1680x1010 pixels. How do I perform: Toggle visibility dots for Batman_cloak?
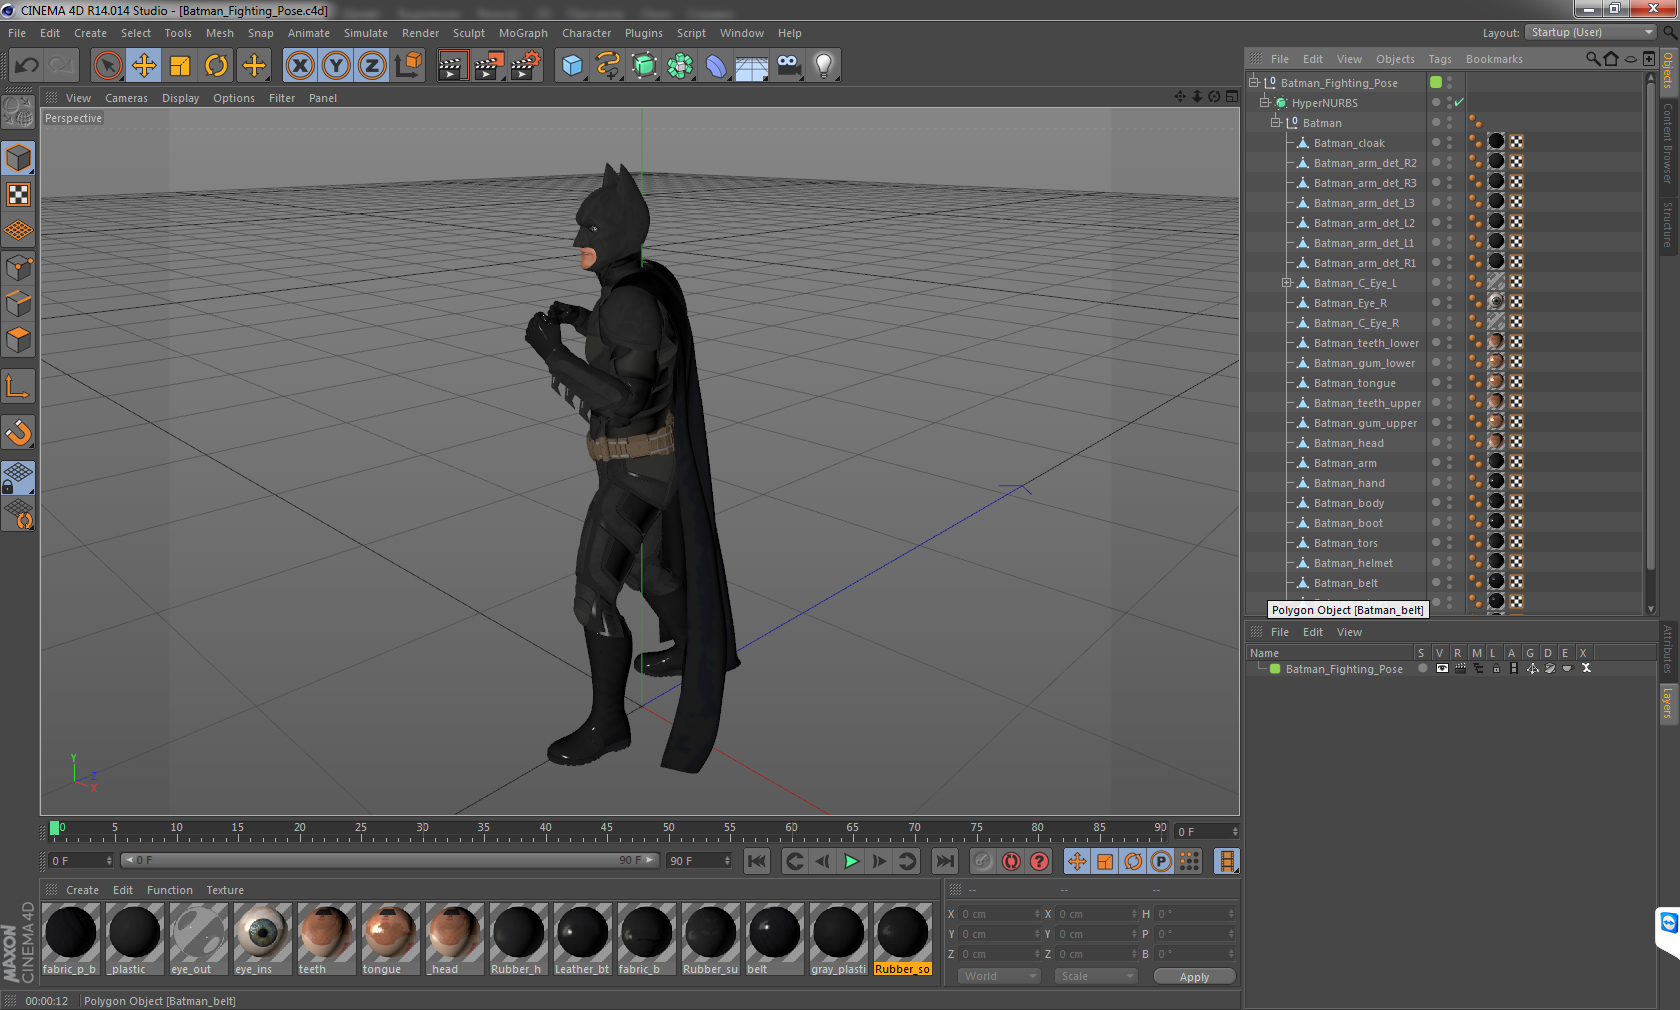pos(1449,142)
